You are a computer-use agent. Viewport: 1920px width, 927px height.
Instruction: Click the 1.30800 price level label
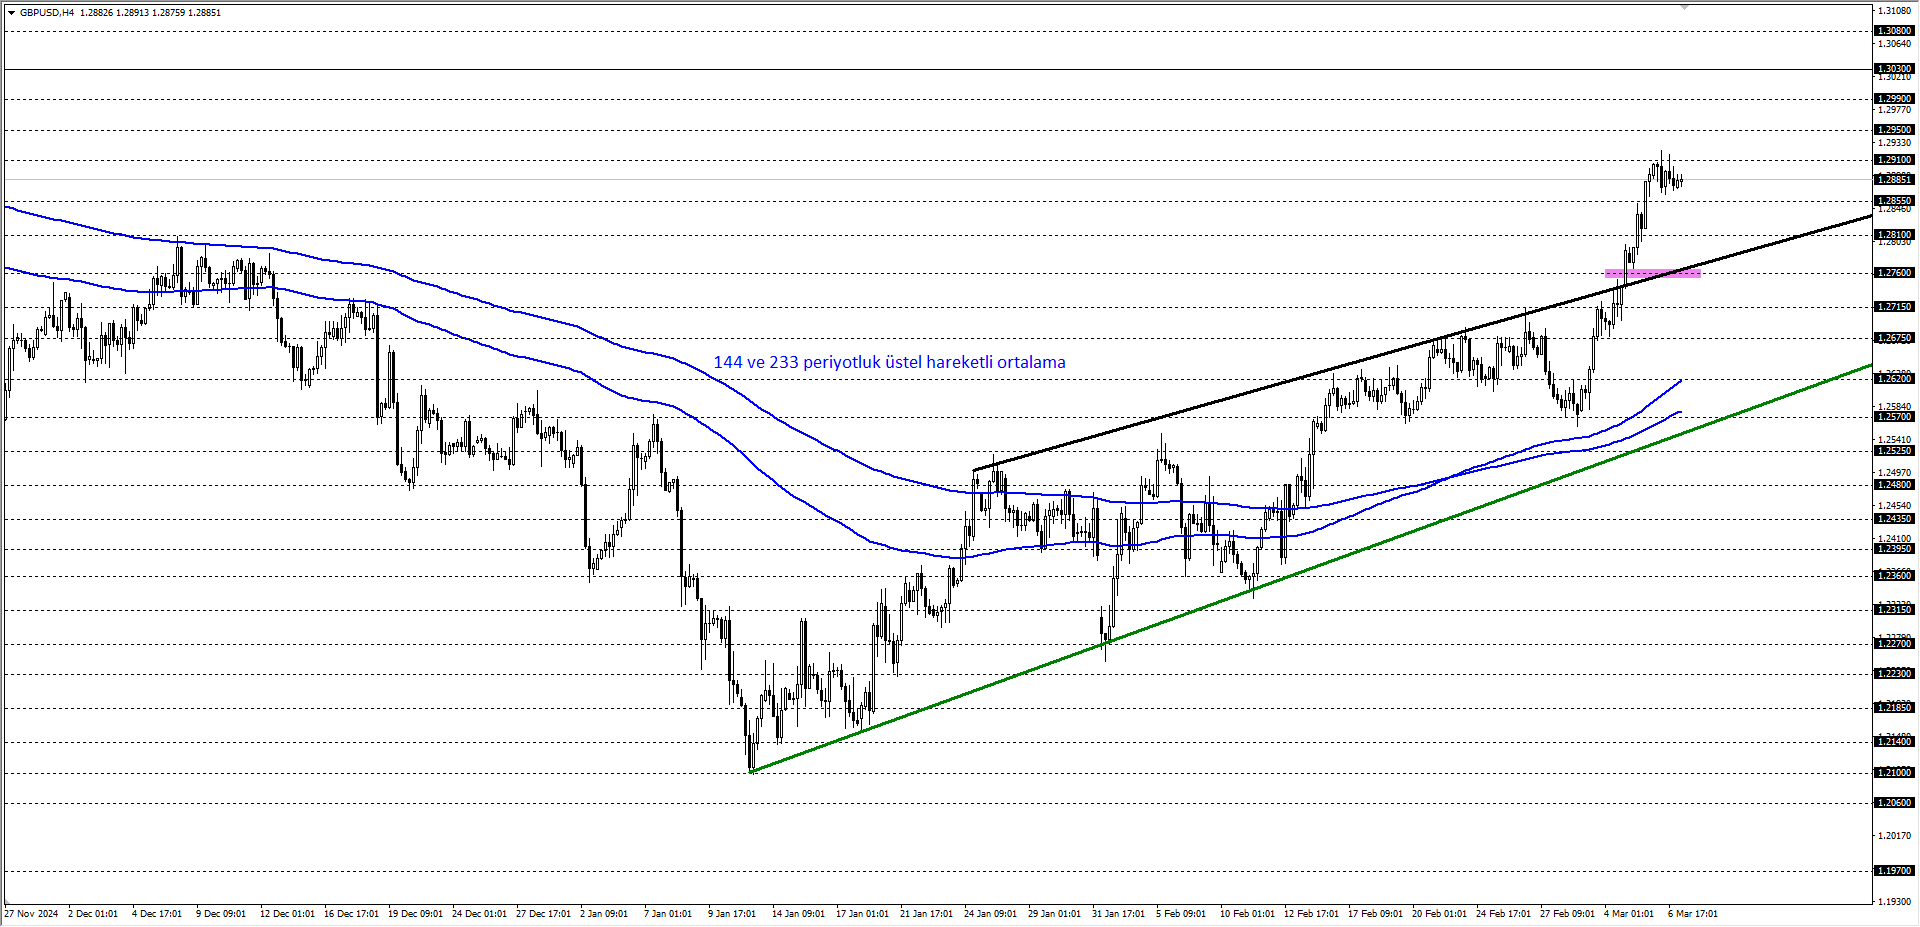click(1894, 31)
